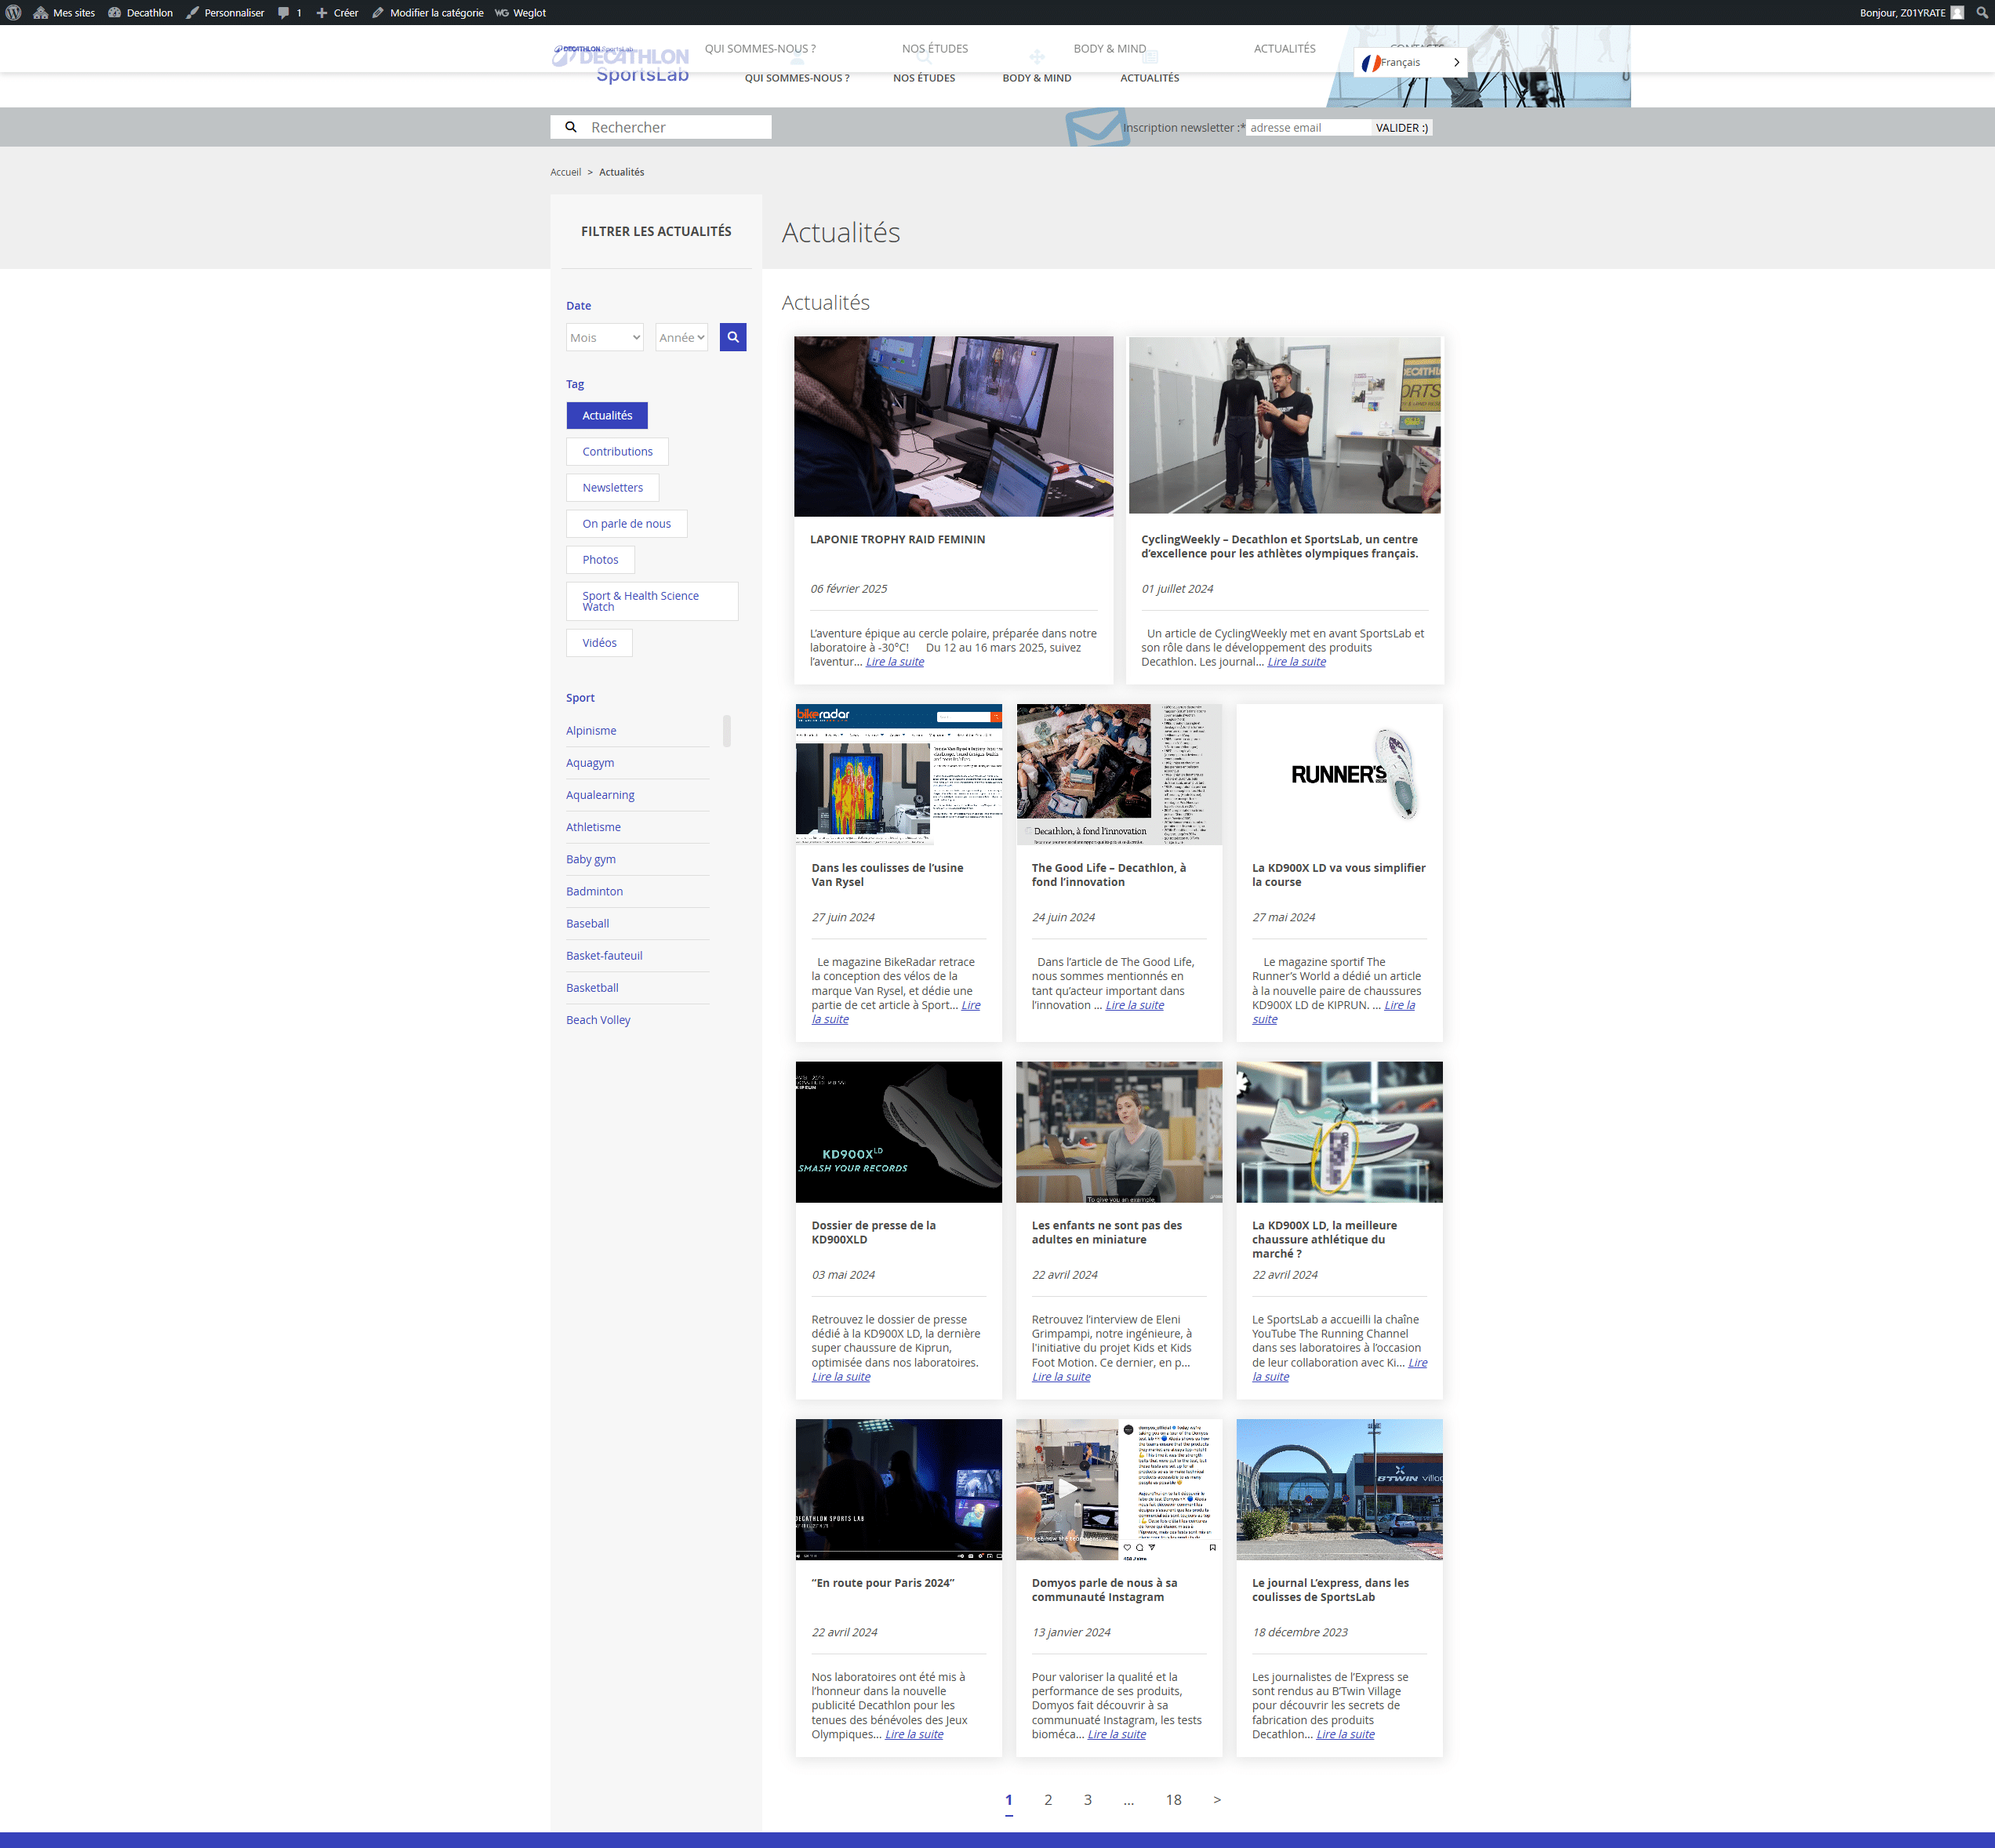This screenshot has height=1848, width=1995.
Task: Filter by Beach Volley sport
Action: pos(598,1019)
